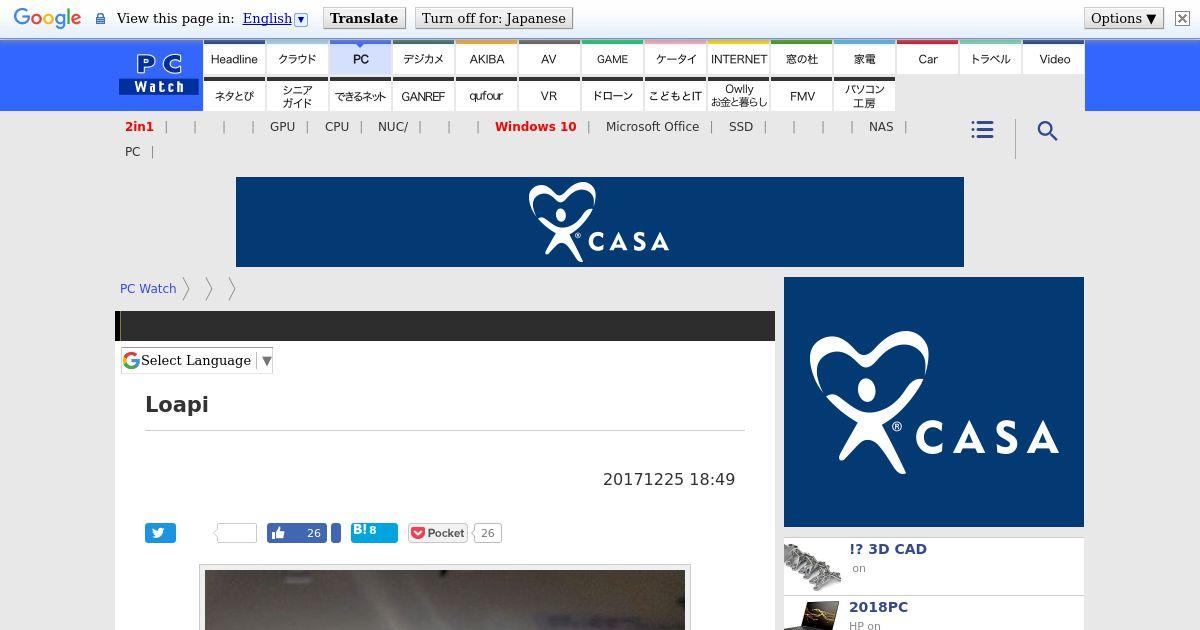Click the PC Watch logo
The image size is (1200, 630).
tap(159, 74)
